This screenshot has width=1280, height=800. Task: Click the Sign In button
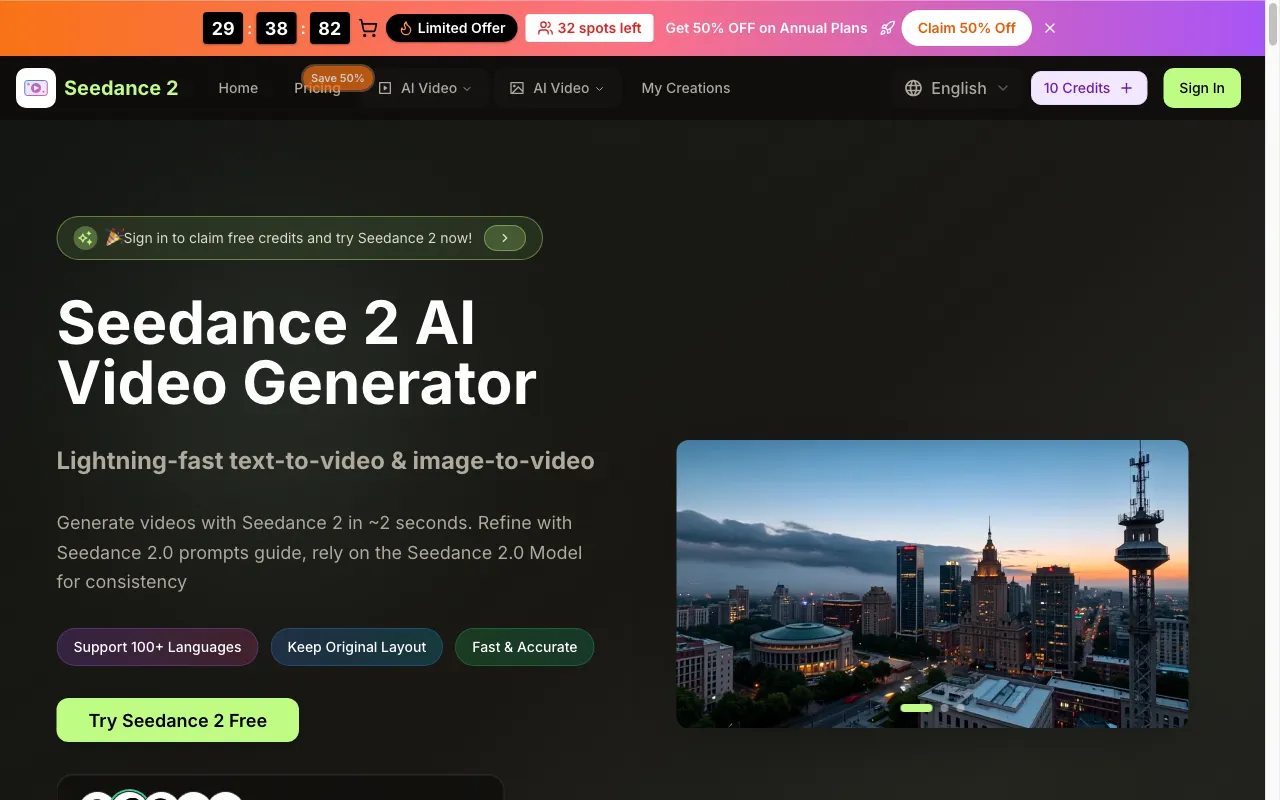pos(1202,88)
